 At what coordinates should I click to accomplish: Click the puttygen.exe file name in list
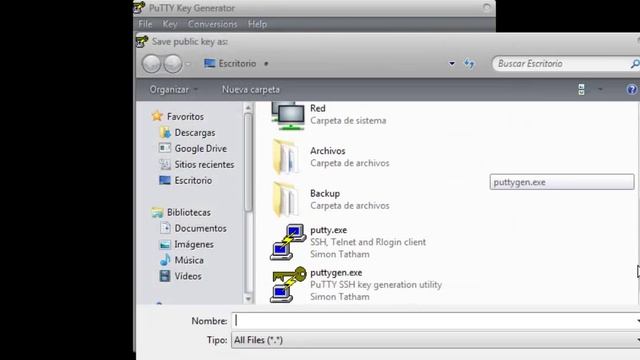click(x=336, y=273)
